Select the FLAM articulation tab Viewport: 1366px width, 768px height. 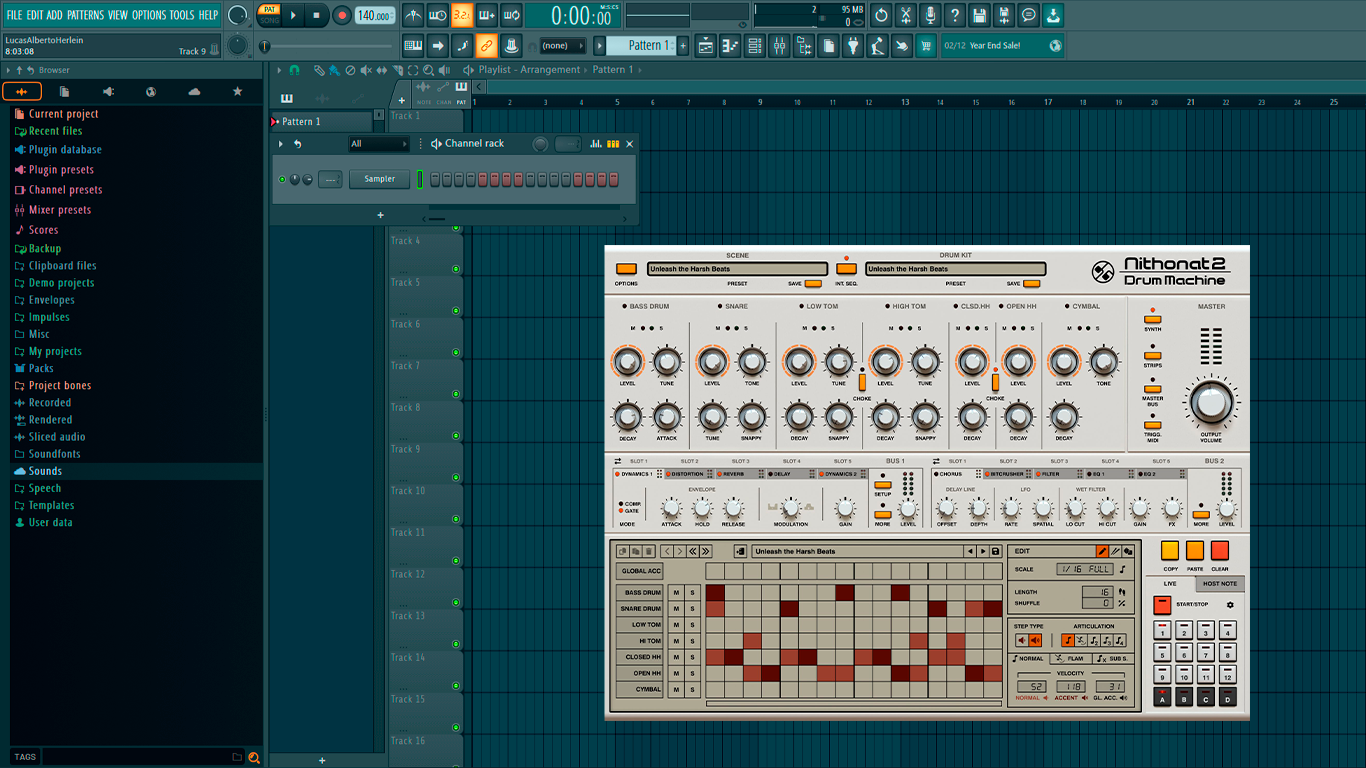click(1071, 658)
